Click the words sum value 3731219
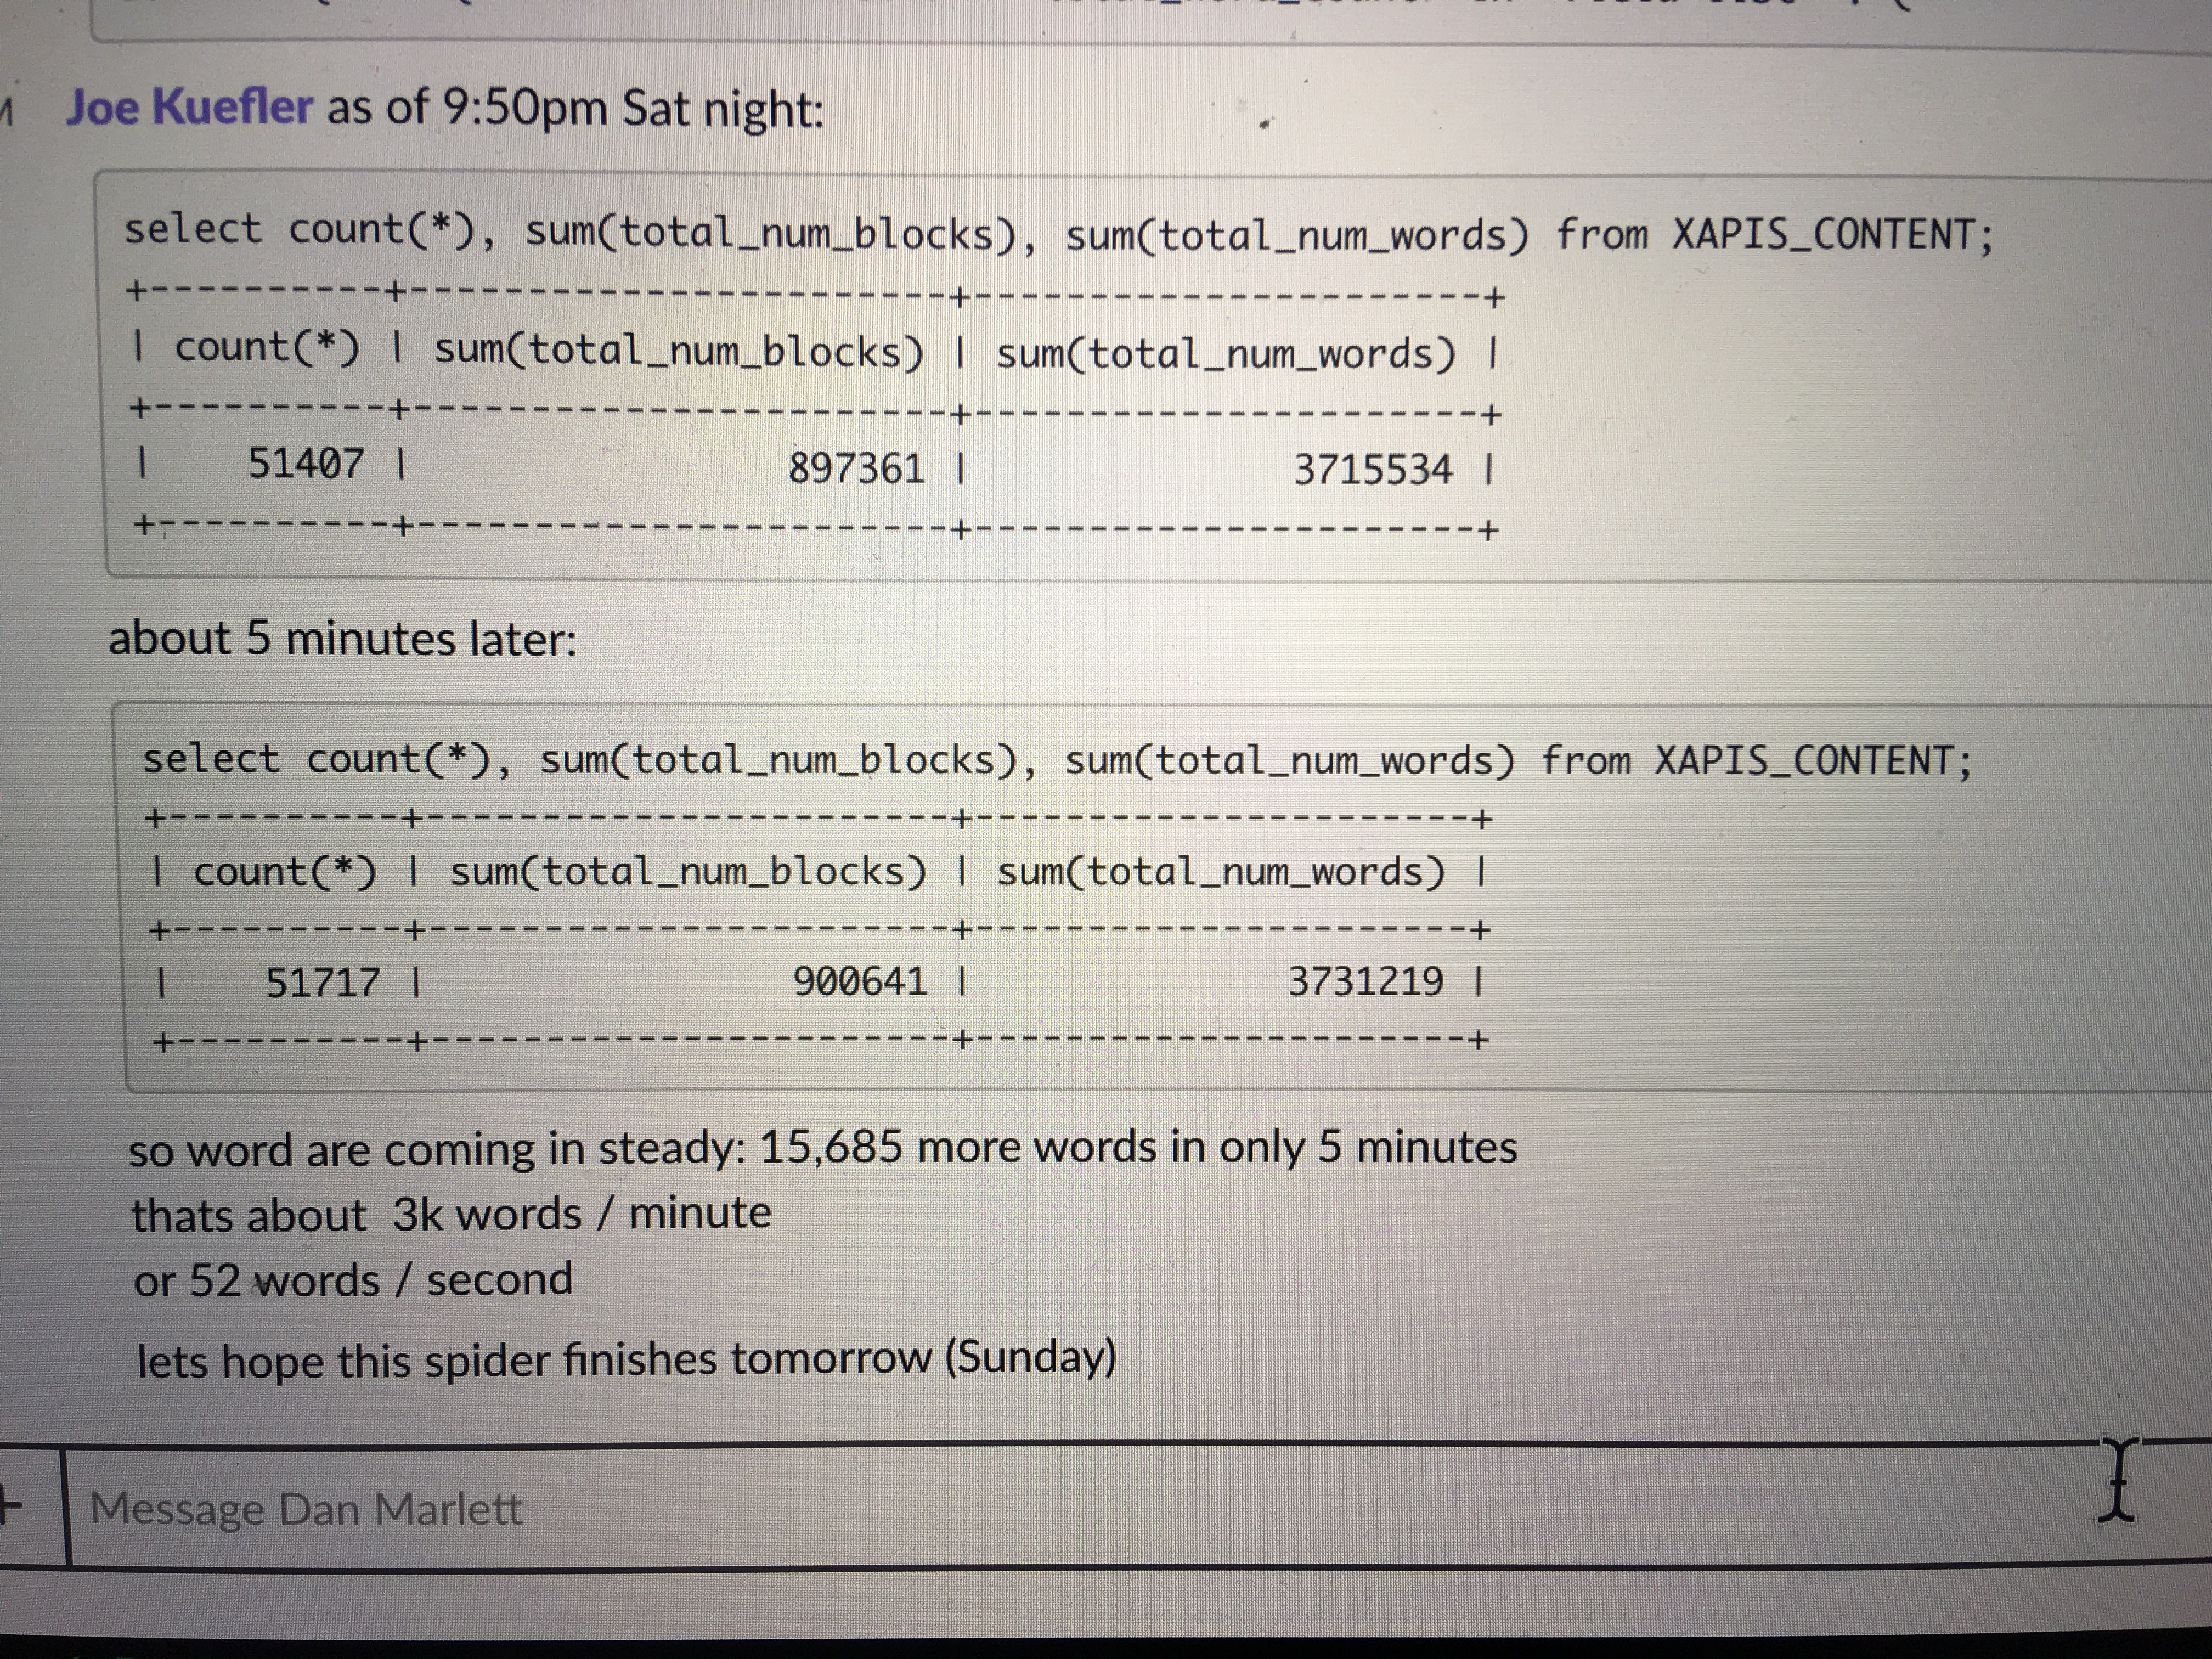Screen dimensions: 2212x1659 point(1365,981)
